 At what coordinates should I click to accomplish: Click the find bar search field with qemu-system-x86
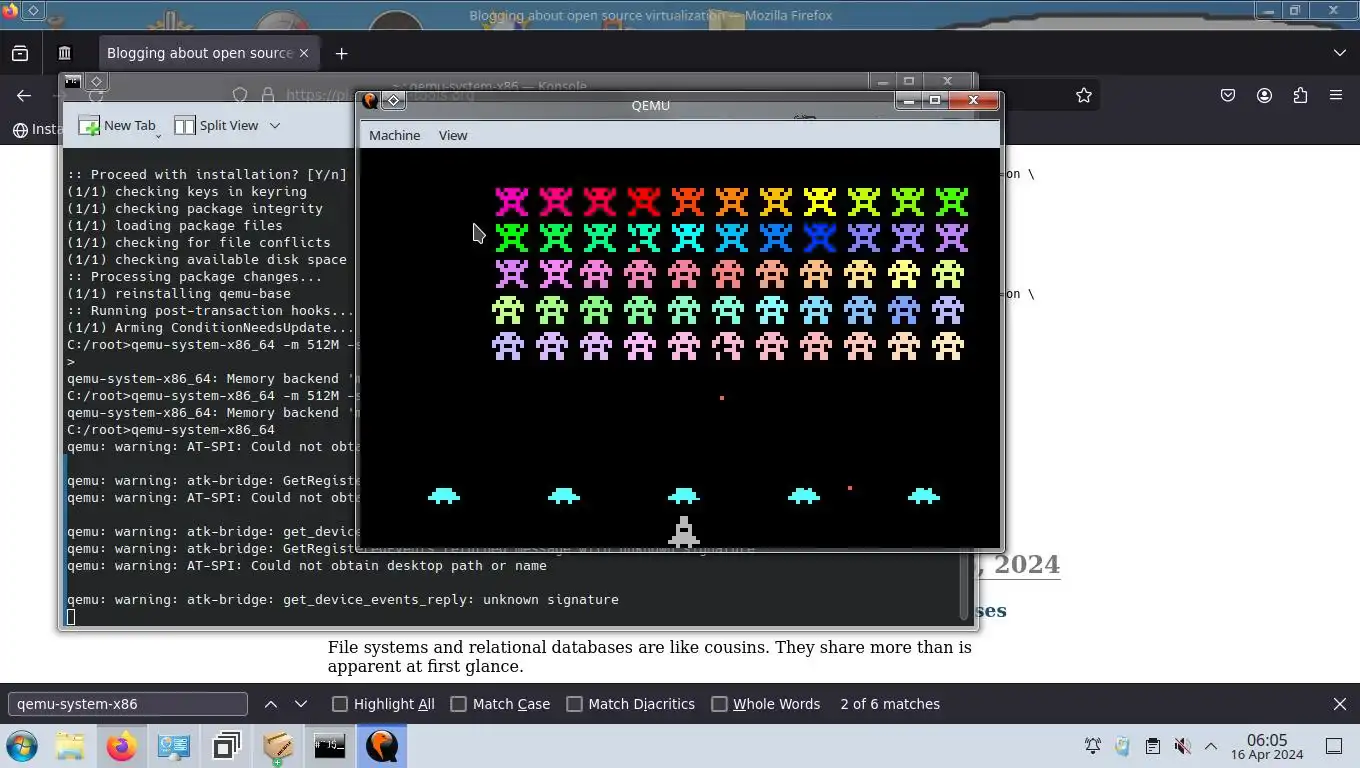click(x=127, y=704)
